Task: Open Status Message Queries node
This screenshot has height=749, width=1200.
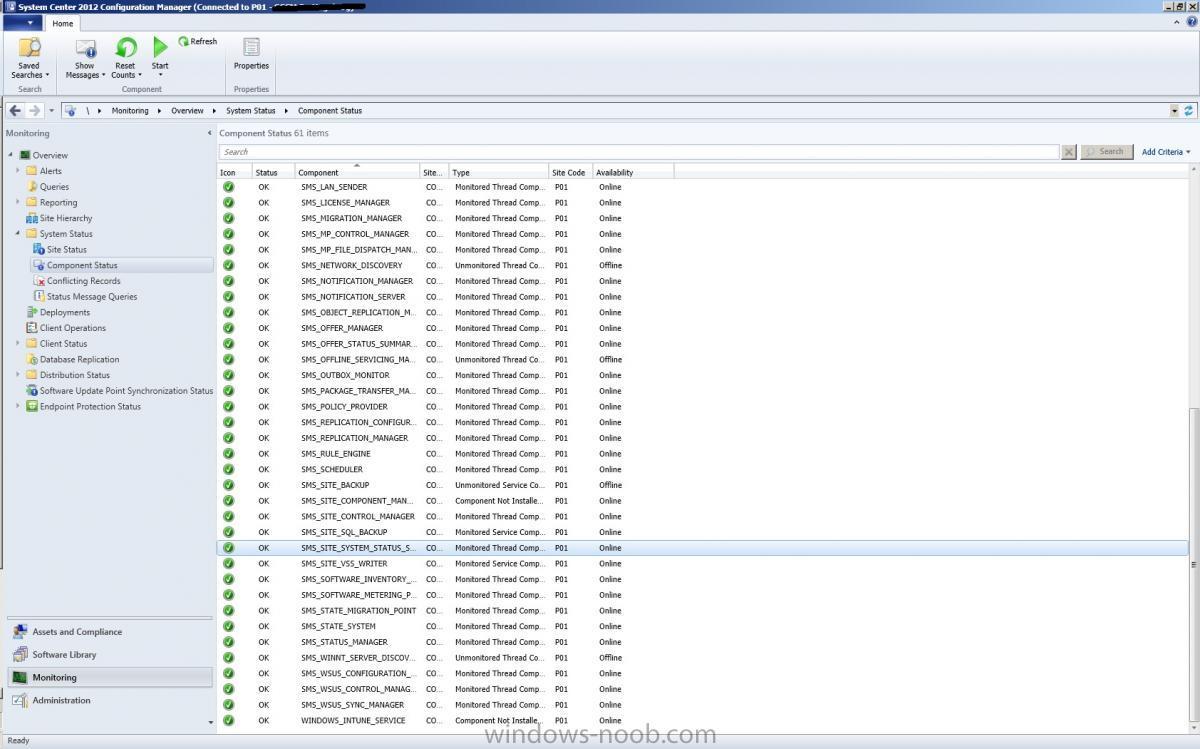Action: tap(92, 296)
